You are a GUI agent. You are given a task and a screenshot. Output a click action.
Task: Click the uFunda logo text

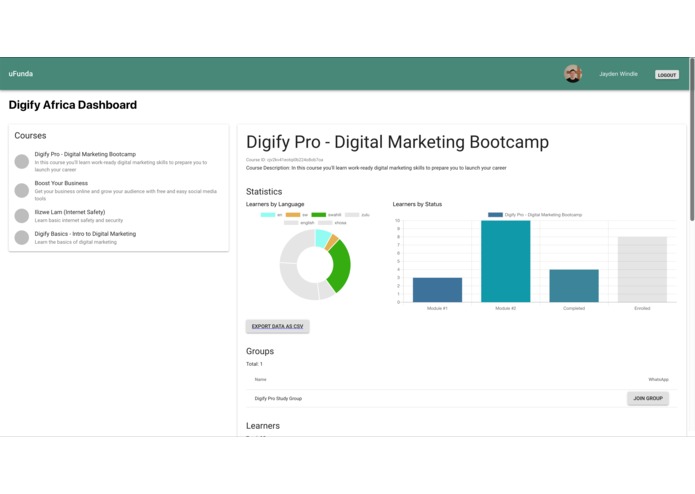20,74
